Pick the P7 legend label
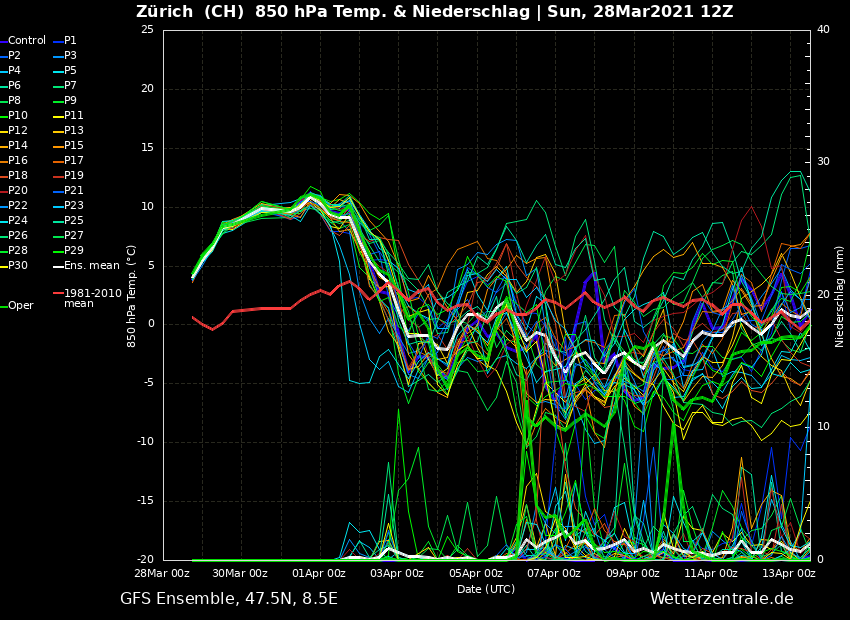Screen dimensions: 850x620 pyautogui.click(x=70, y=86)
